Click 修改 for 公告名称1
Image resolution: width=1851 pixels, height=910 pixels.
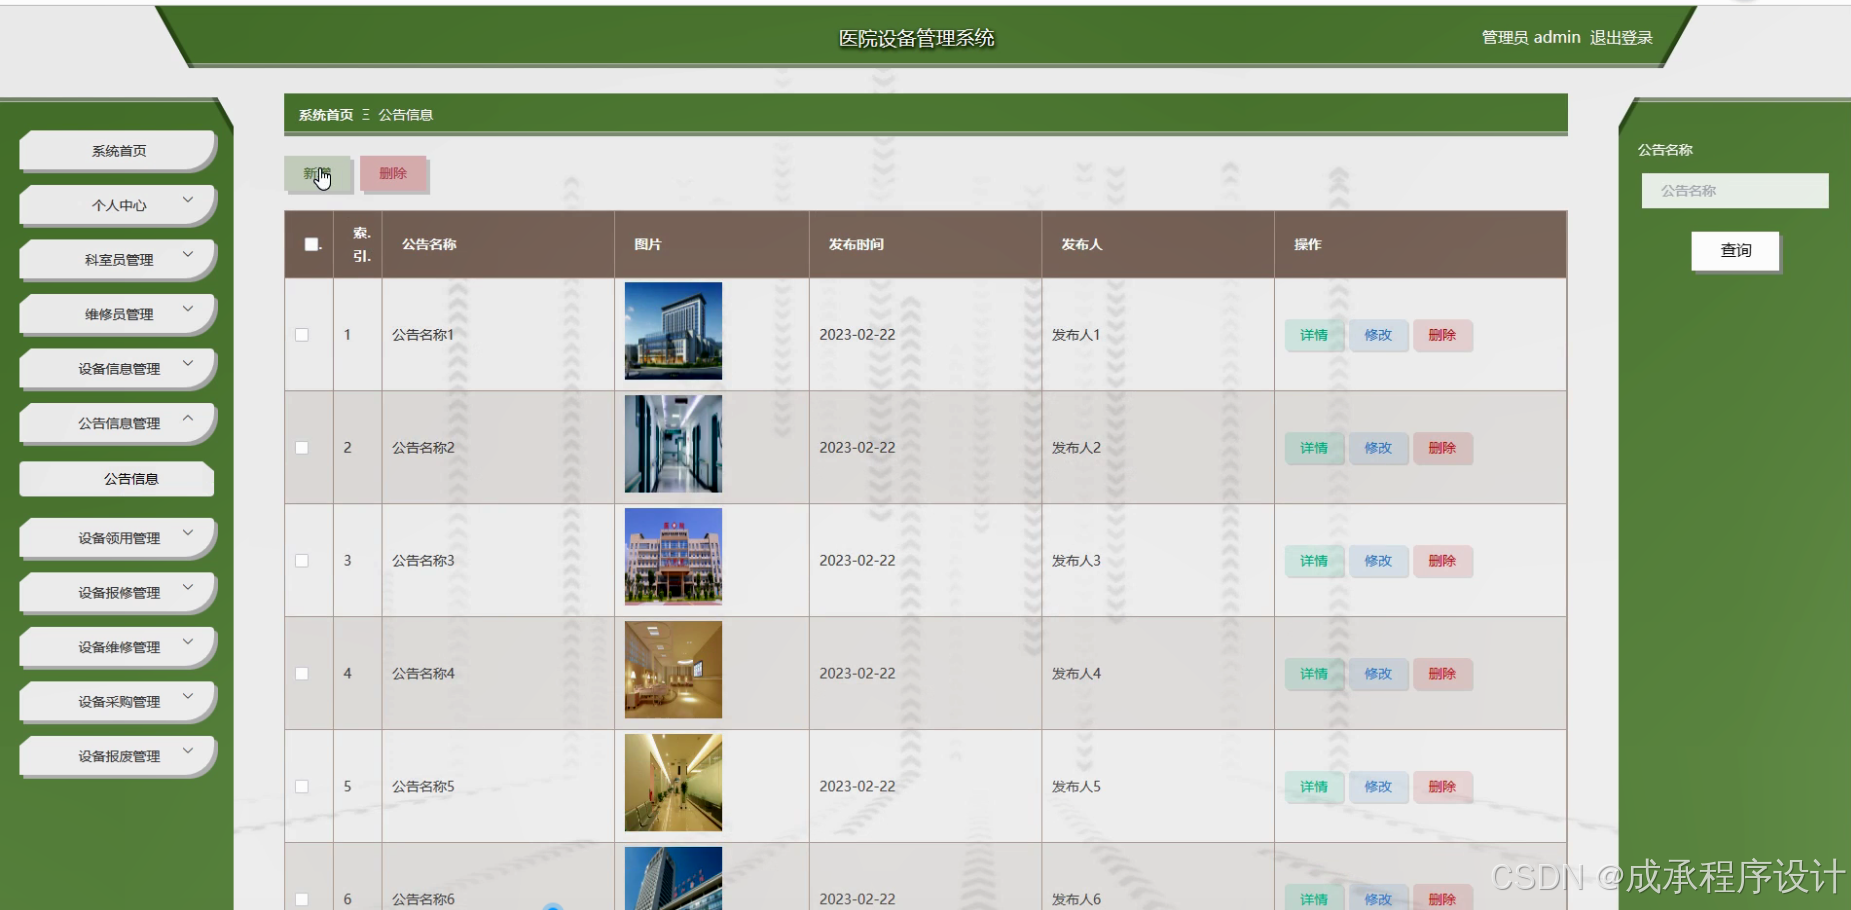1378,335
